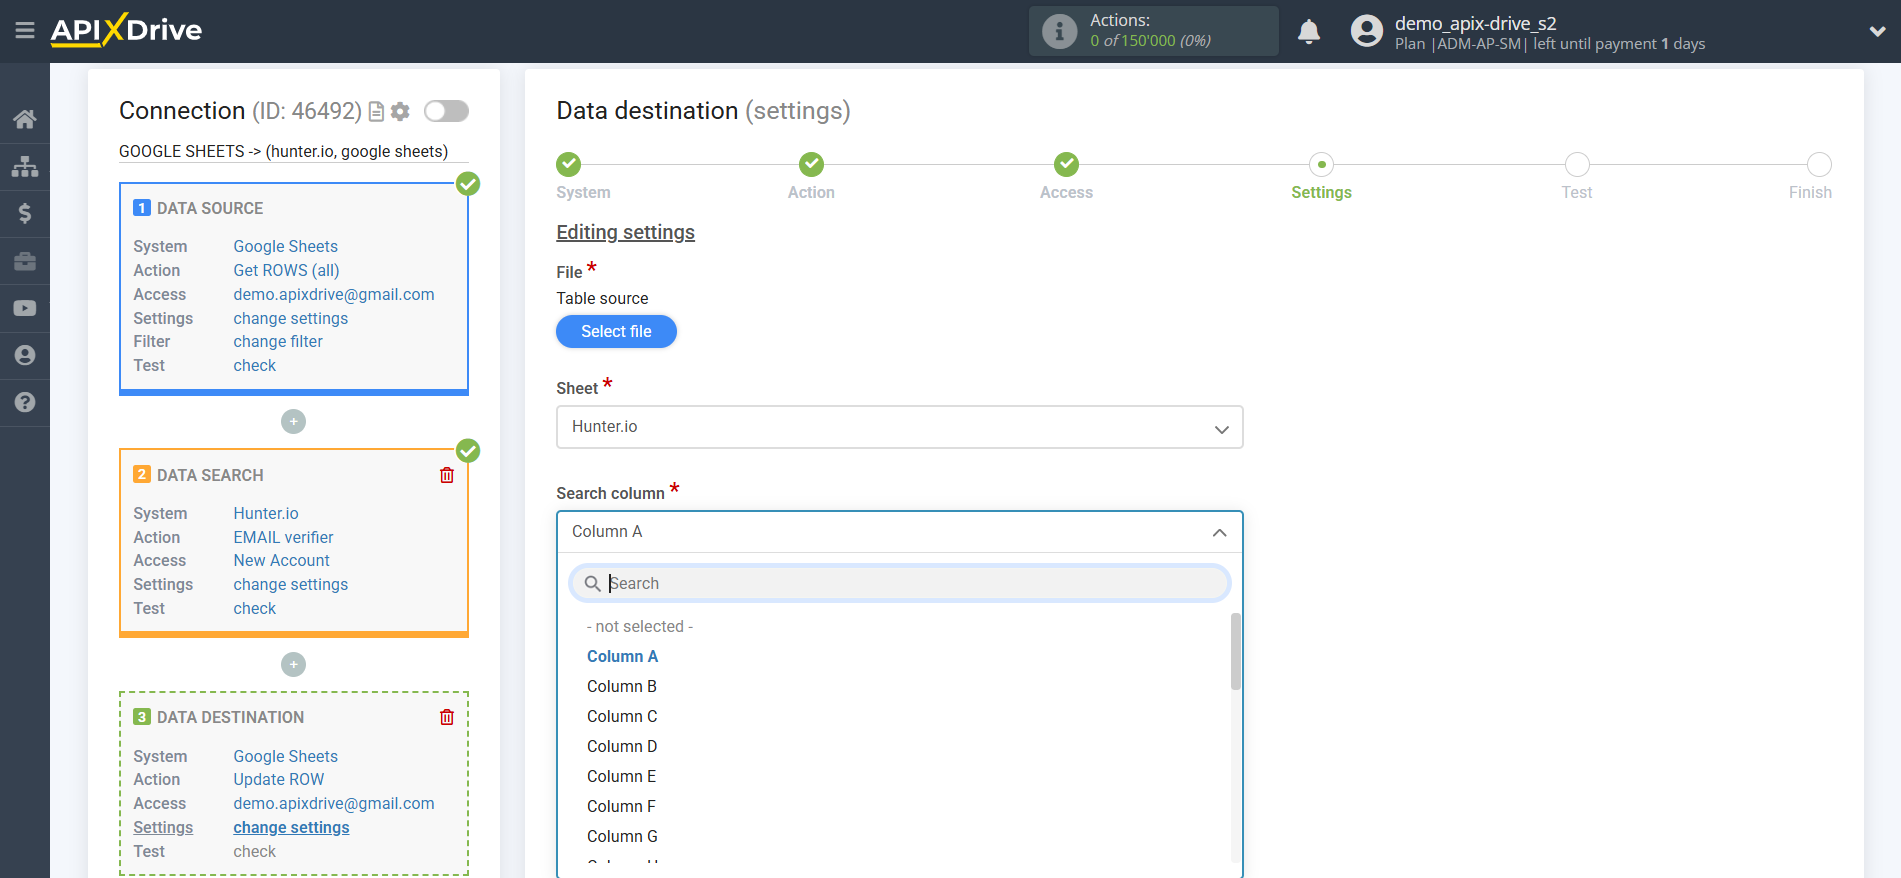
Task: Click the Action step circle
Action: tap(811, 164)
